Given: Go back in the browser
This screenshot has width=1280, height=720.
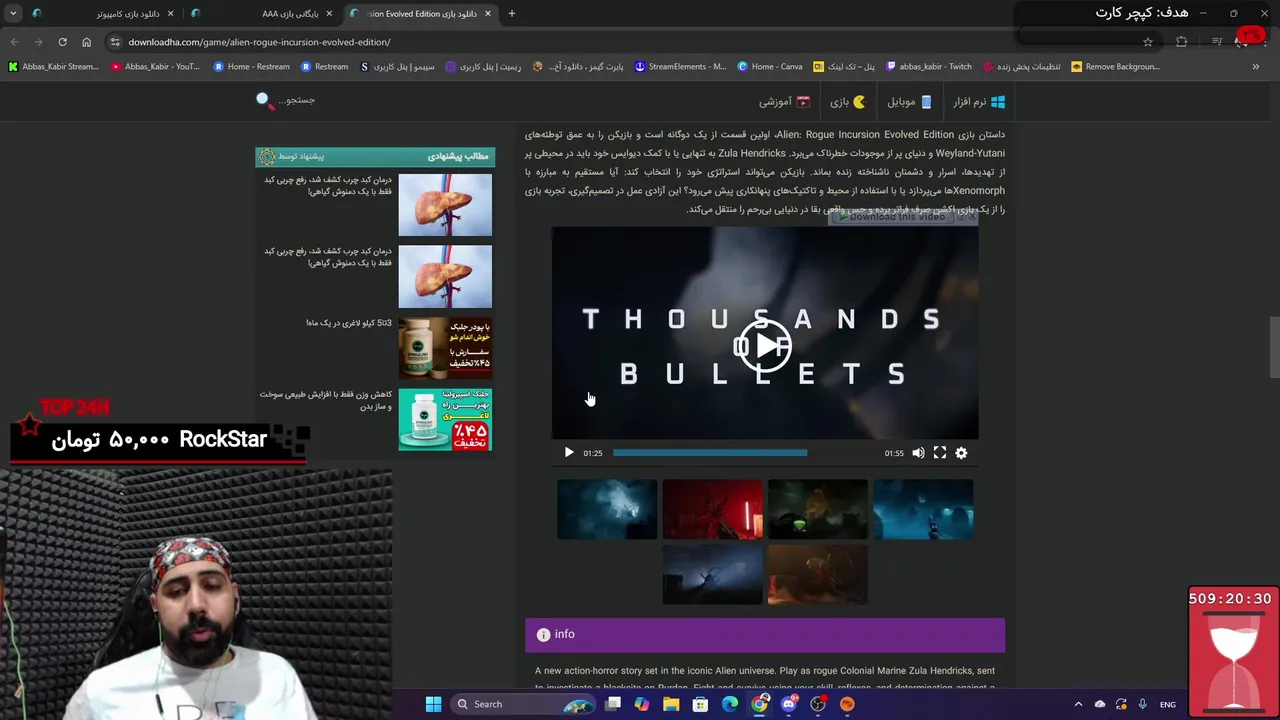Looking at the screenshot, I should (14, 42).
